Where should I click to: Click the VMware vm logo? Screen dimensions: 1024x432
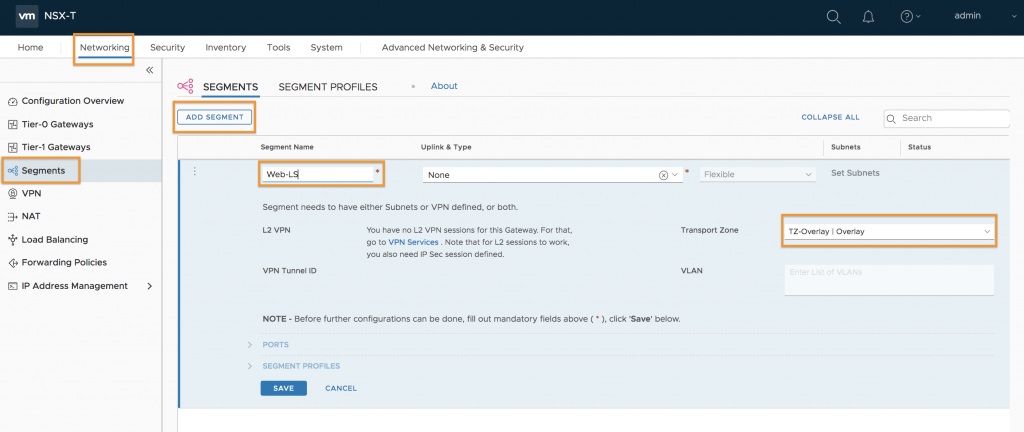tap(26, 16)
